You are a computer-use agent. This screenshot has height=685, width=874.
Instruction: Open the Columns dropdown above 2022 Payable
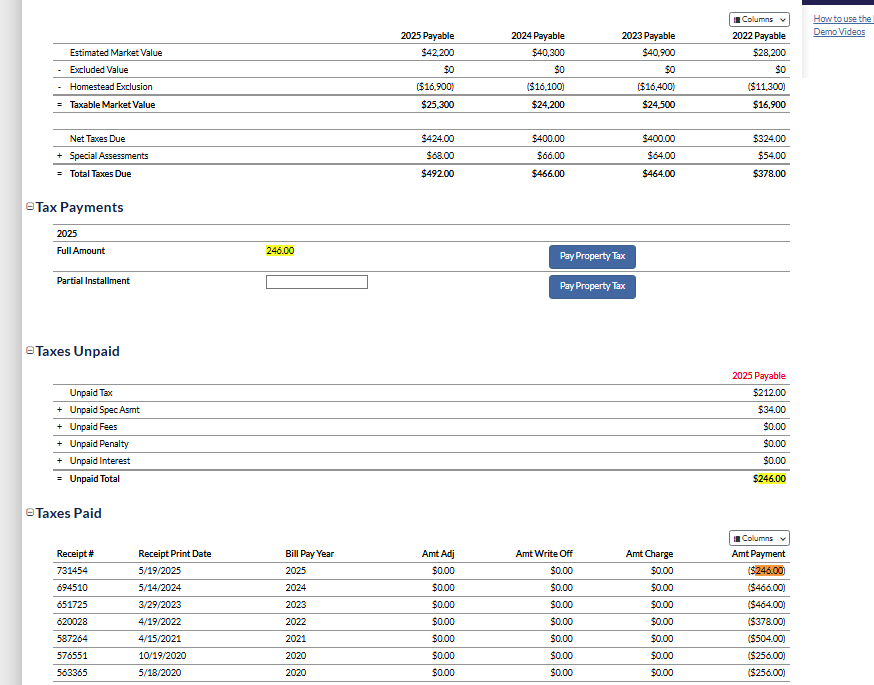(758, 19)
